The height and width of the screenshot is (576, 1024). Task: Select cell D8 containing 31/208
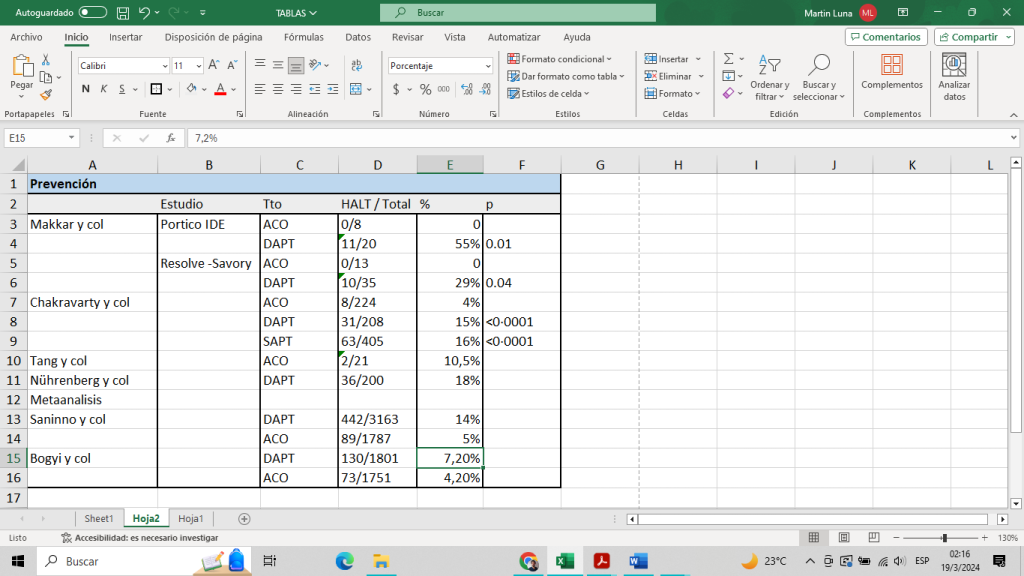coord(377,322)
